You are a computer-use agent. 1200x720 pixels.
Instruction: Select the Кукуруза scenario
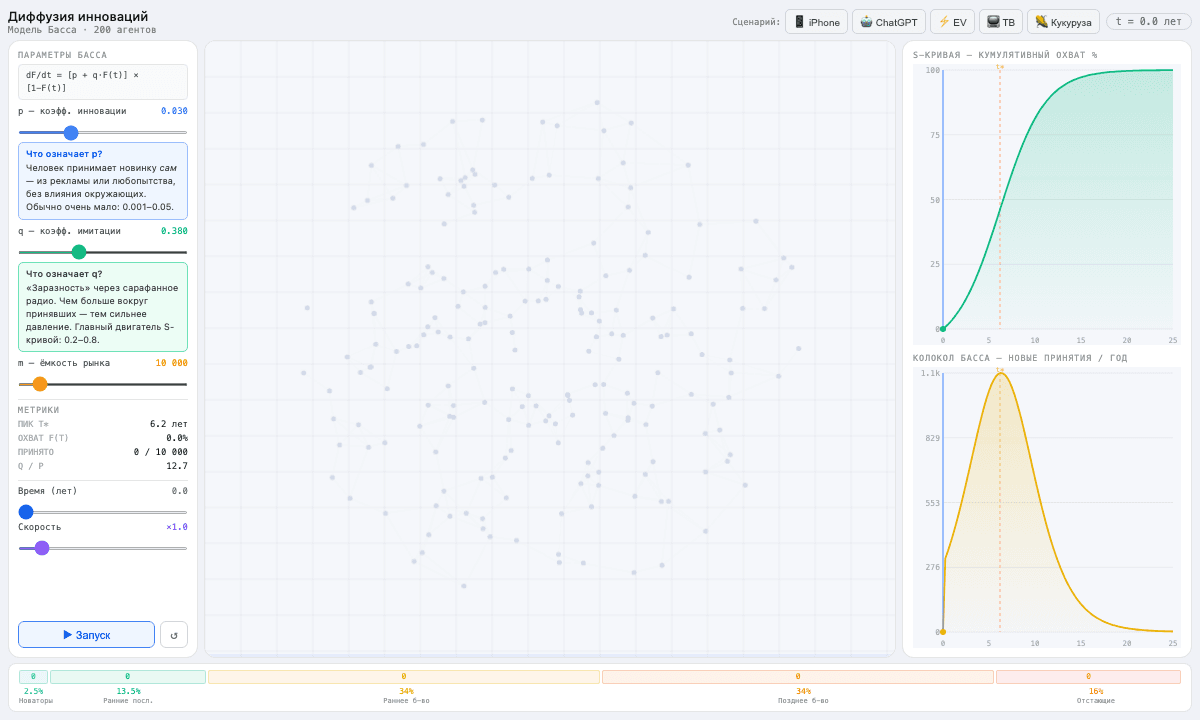[1063, 22]
